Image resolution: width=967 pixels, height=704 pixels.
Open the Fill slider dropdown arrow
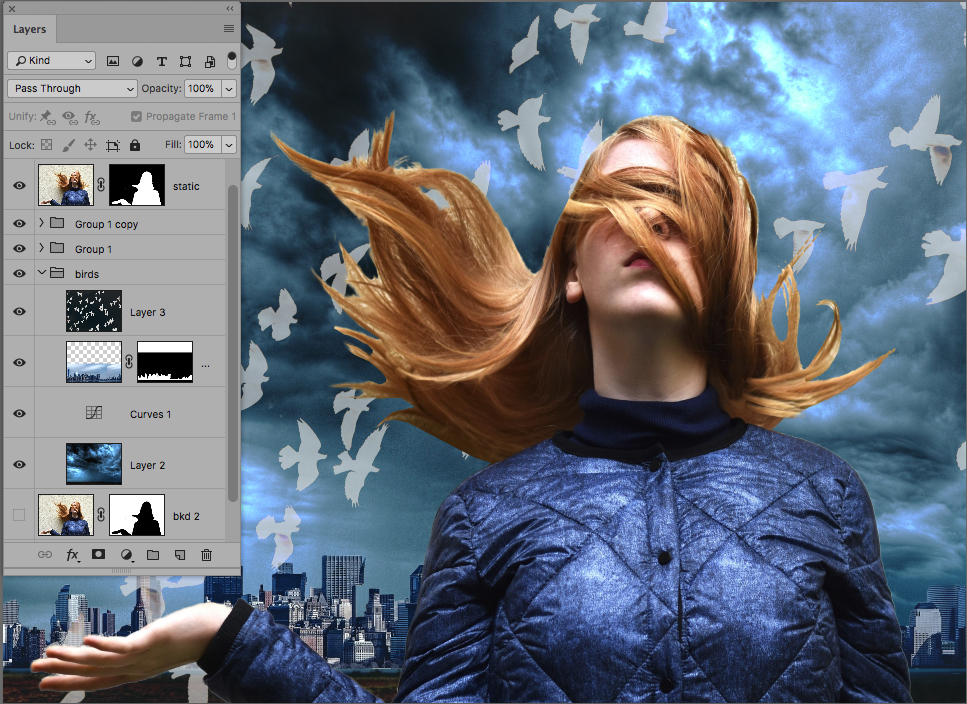pos(229,145)
